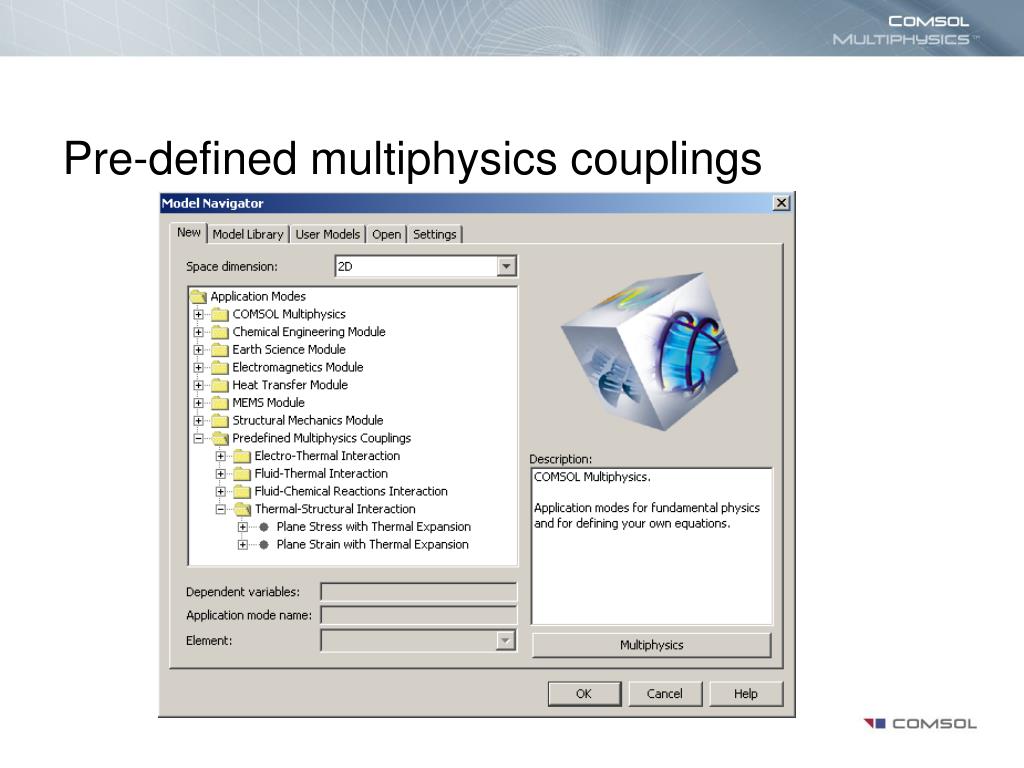Click the Electro-Thermal Interaction folder icon
1024x768 pixels.
pyautogui.click(x=242, y=456)
